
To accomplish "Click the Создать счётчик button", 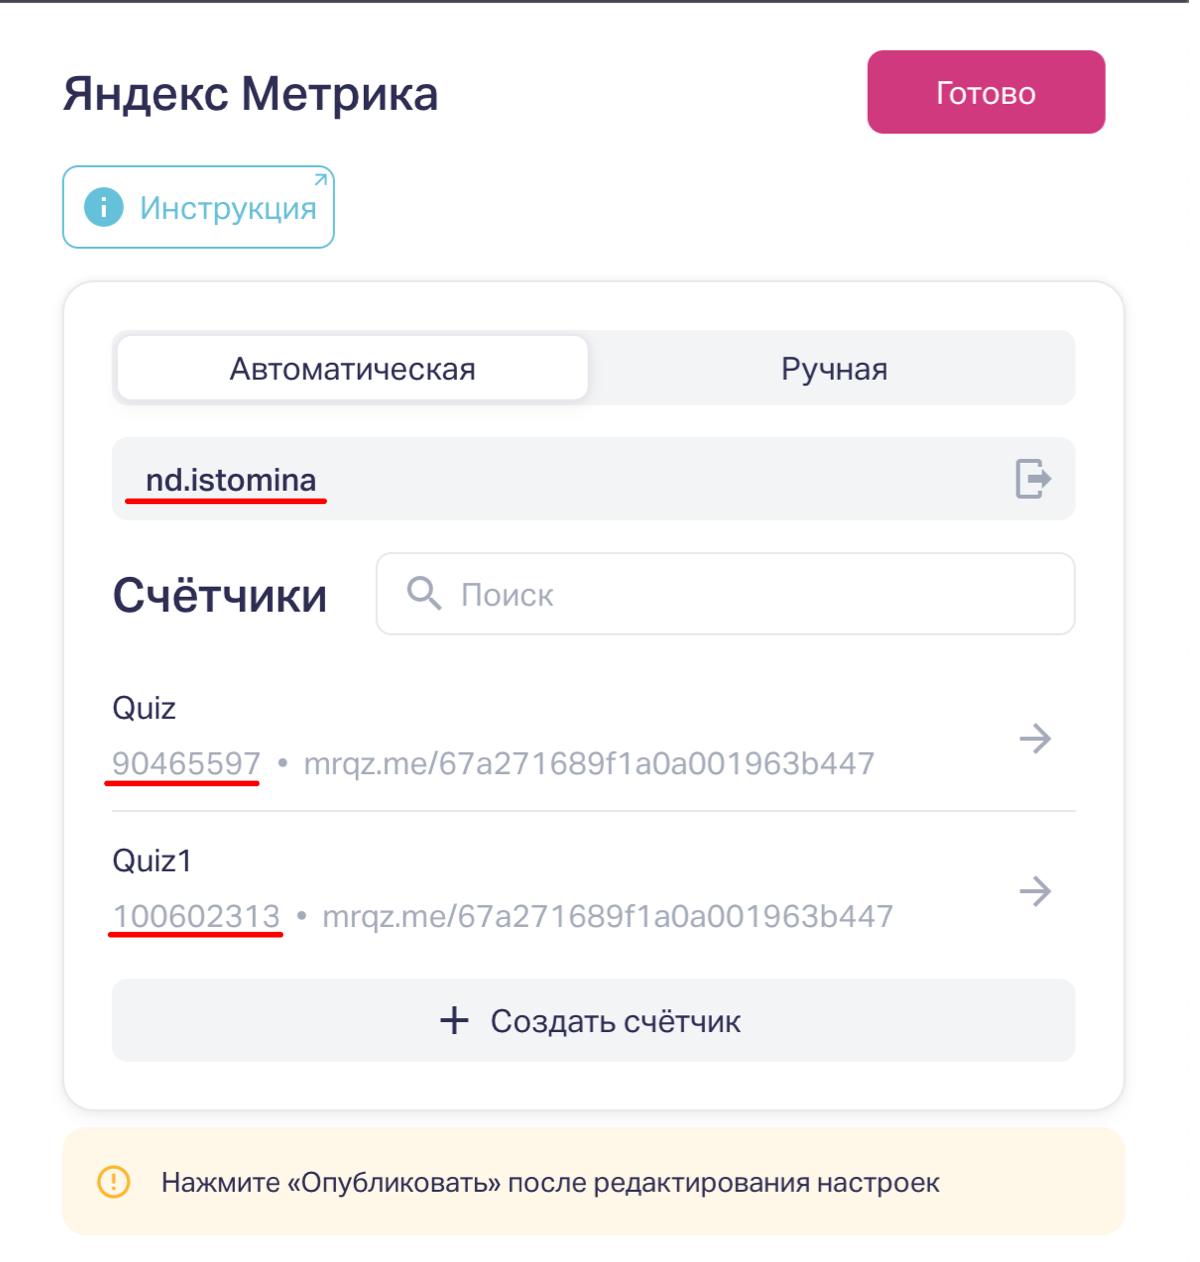I will (593, 1021).
